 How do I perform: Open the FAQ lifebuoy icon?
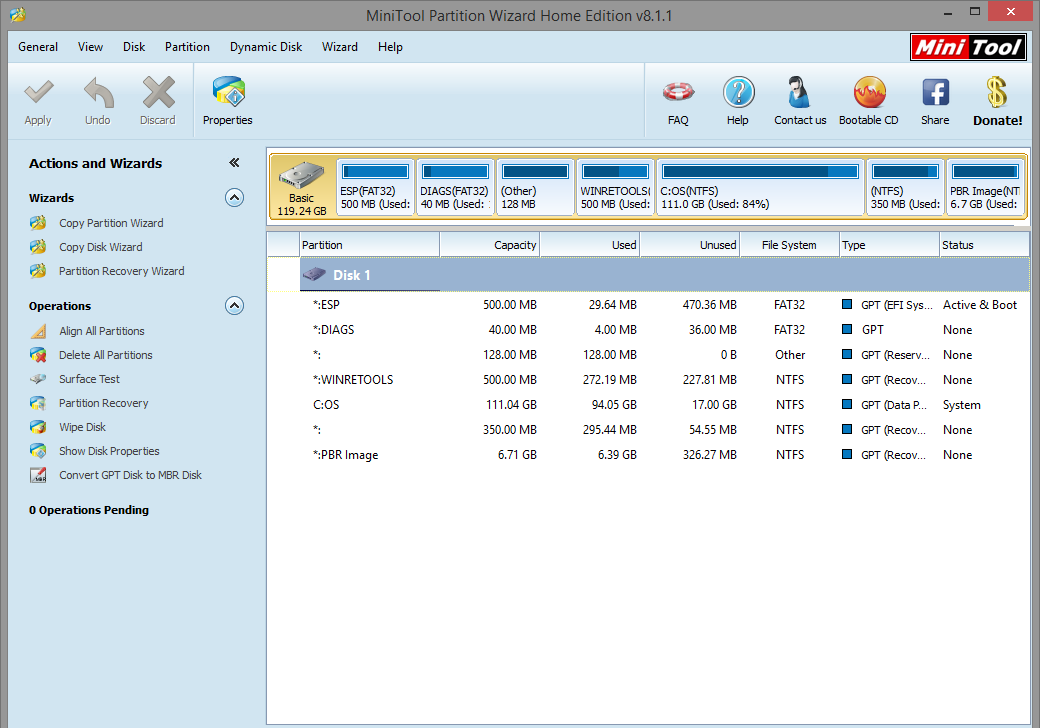(x=679, y=91)
